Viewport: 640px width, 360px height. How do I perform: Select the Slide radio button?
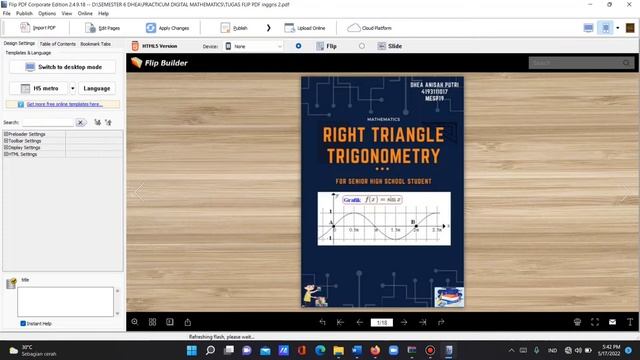click(x=362, y=46)
